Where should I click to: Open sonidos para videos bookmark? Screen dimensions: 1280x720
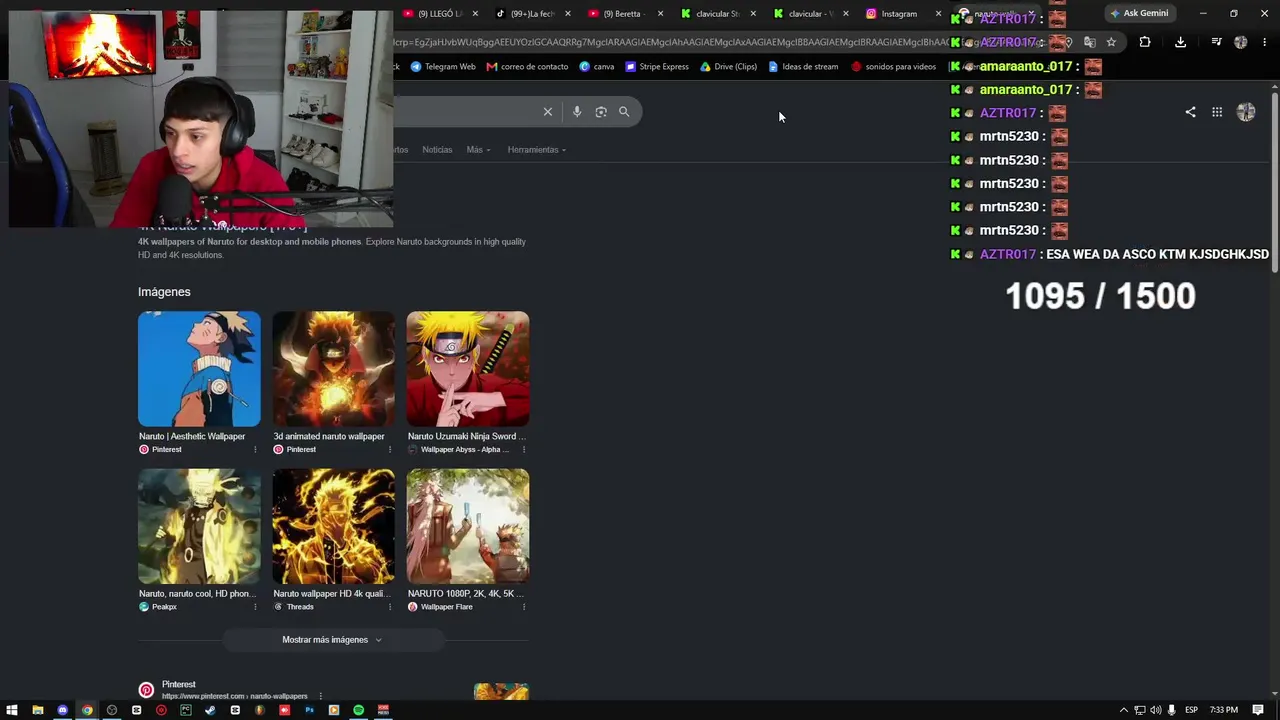pyautogui.click(x=894, y=67)
